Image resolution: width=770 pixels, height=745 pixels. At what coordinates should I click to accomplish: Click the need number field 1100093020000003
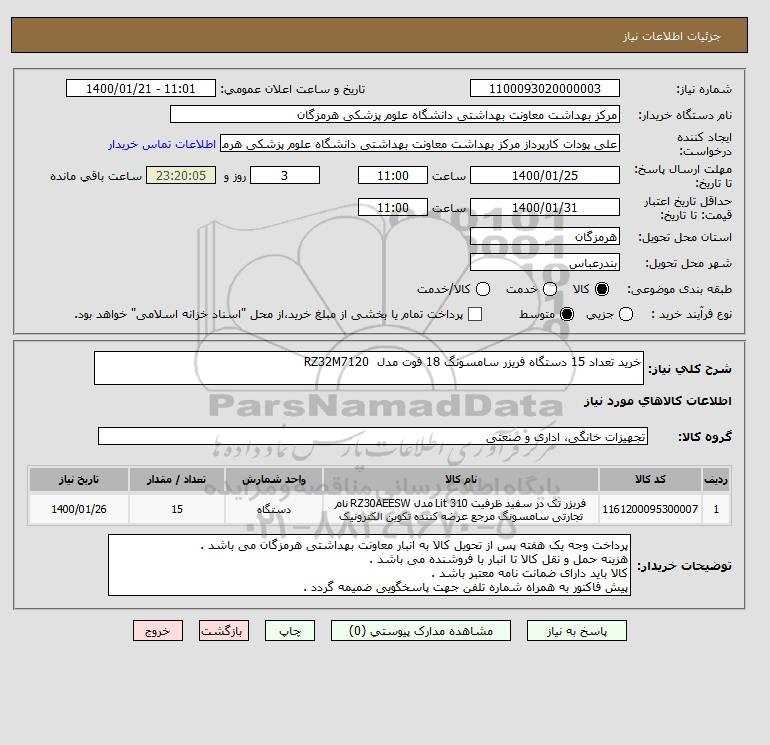point(545,88)
